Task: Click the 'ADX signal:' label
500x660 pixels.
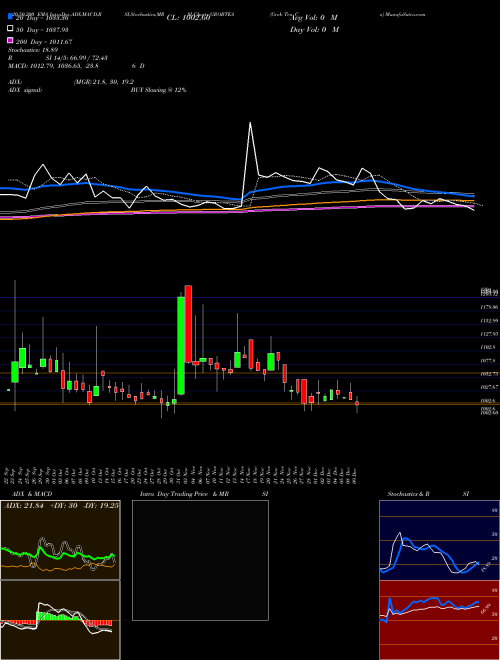Action: point(25,90)
